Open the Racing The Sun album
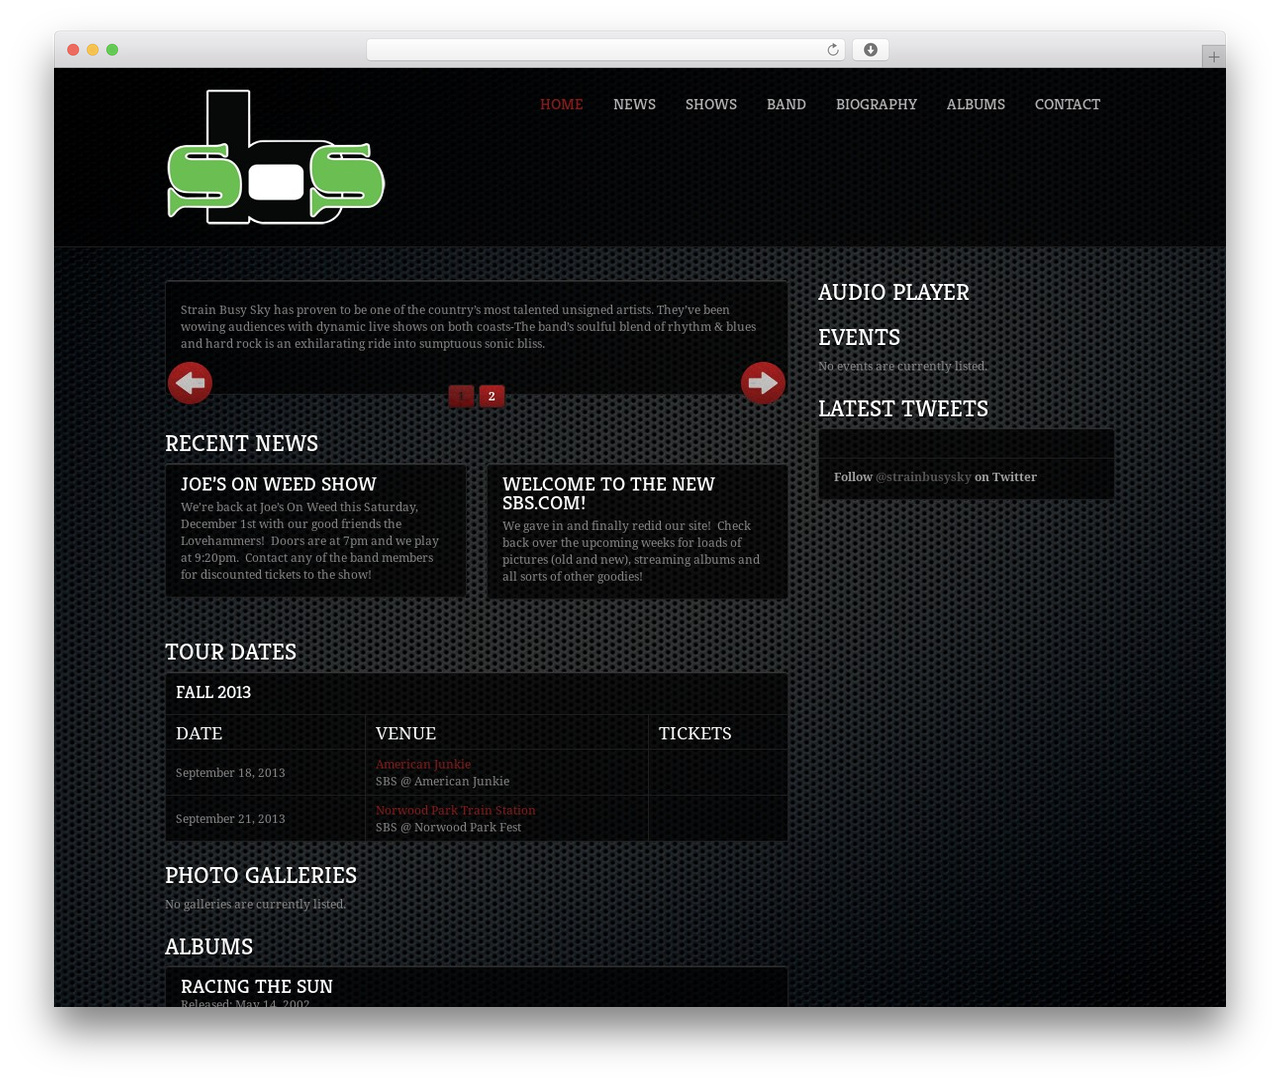Screen dimensions: 1280x1084 click(x=257, y=986)
